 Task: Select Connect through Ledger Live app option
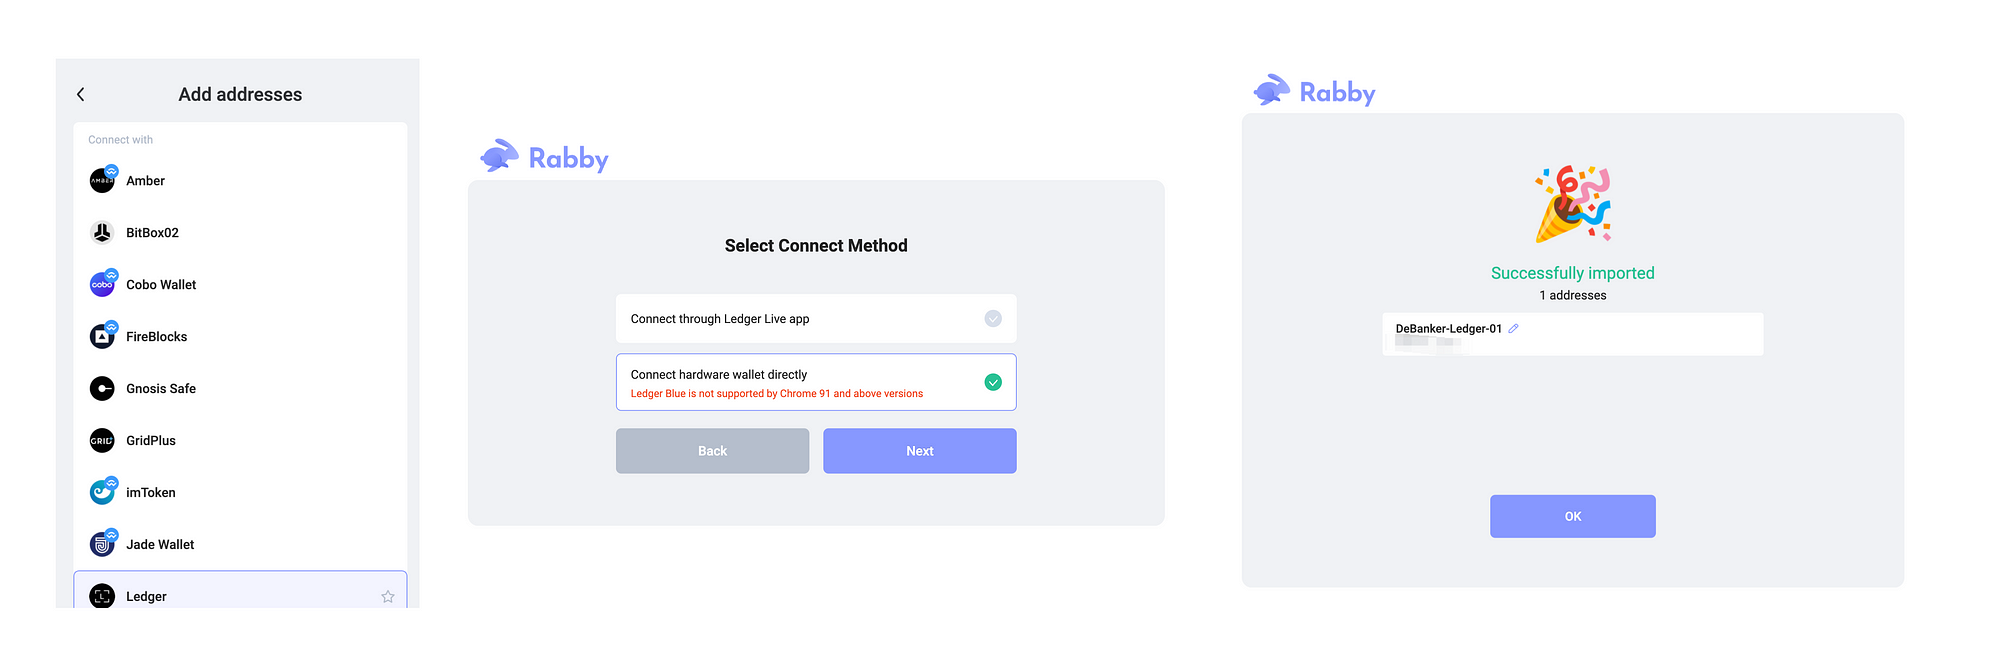pos(816,318)
